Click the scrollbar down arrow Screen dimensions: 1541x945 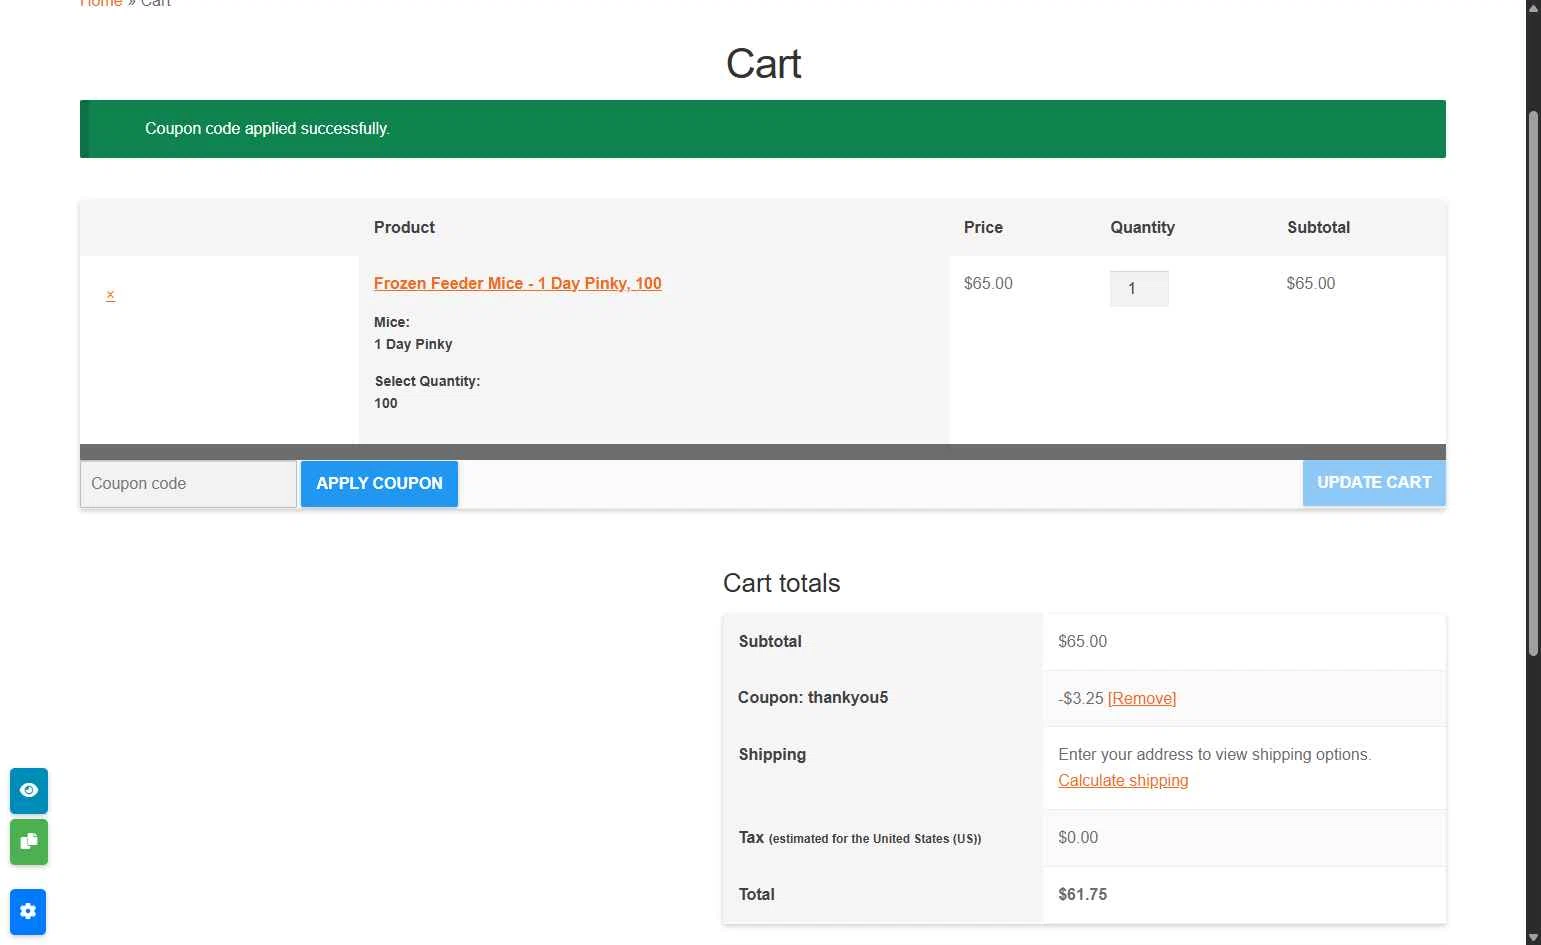1533,937
